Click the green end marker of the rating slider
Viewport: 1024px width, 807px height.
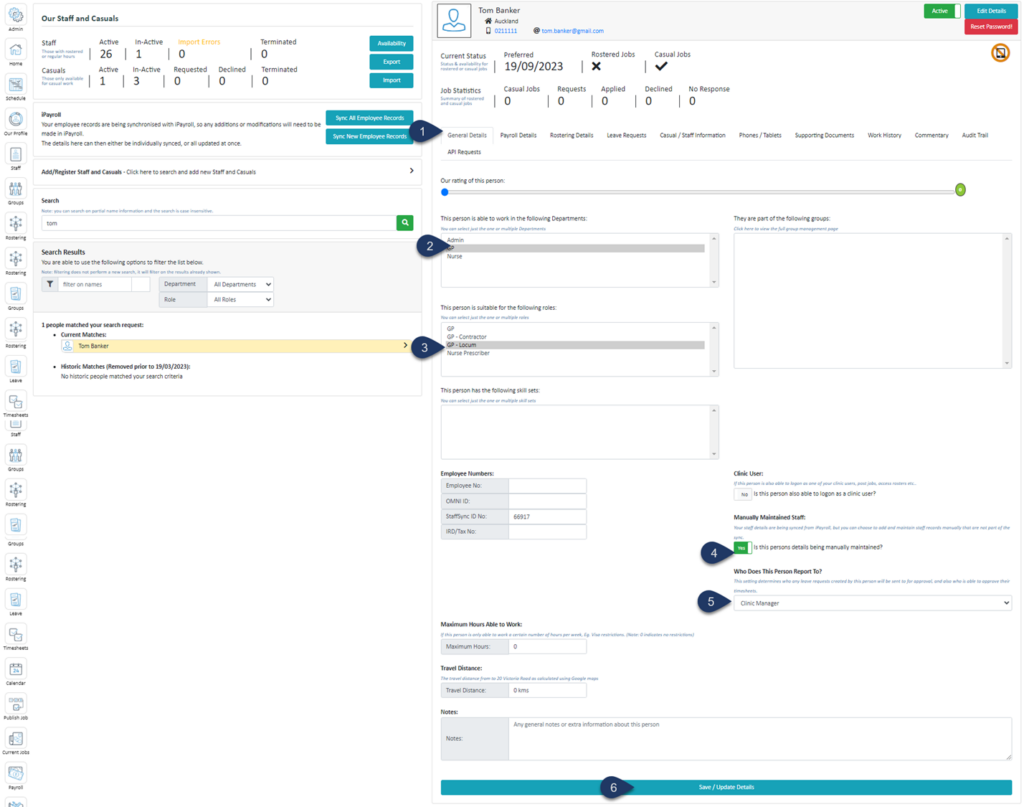(960, 190)
